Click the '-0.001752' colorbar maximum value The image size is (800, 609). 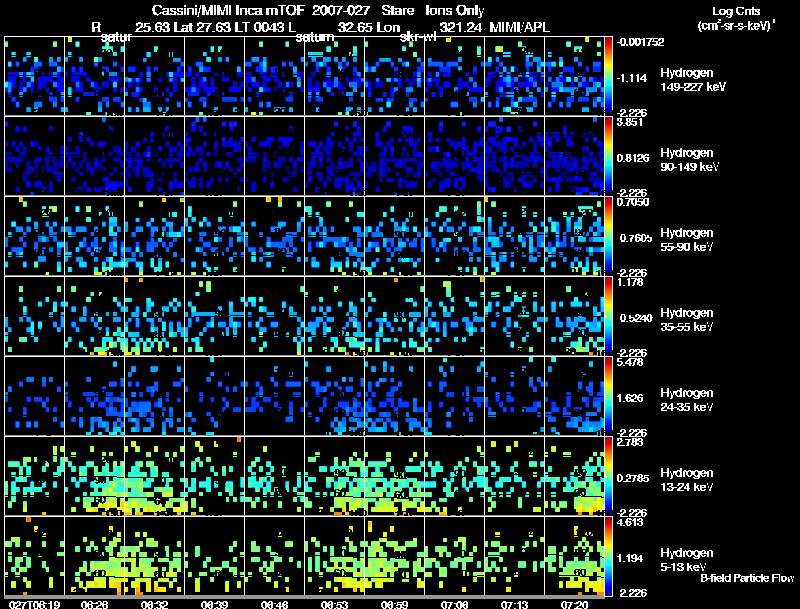point(640,42)
